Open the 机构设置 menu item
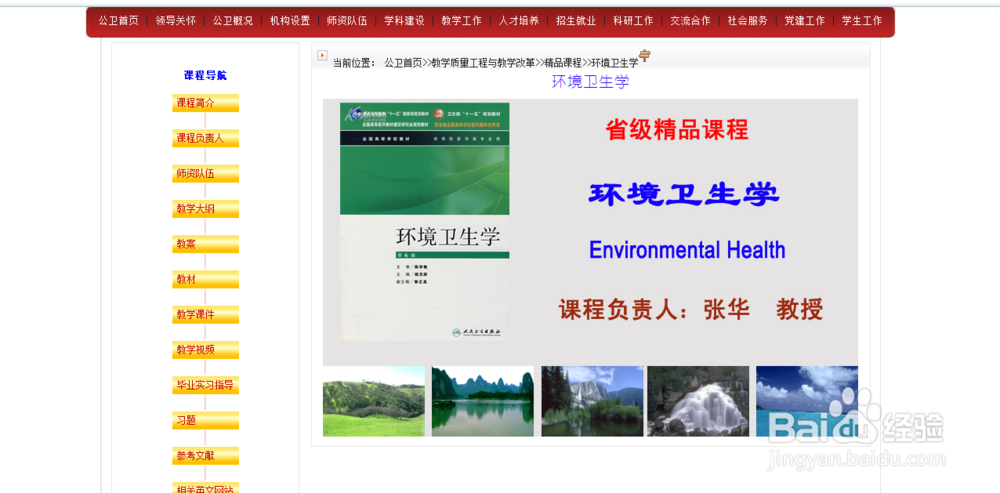Image resolution: width=1000 pixels, height=493 pixels. [x=290, y=21]
